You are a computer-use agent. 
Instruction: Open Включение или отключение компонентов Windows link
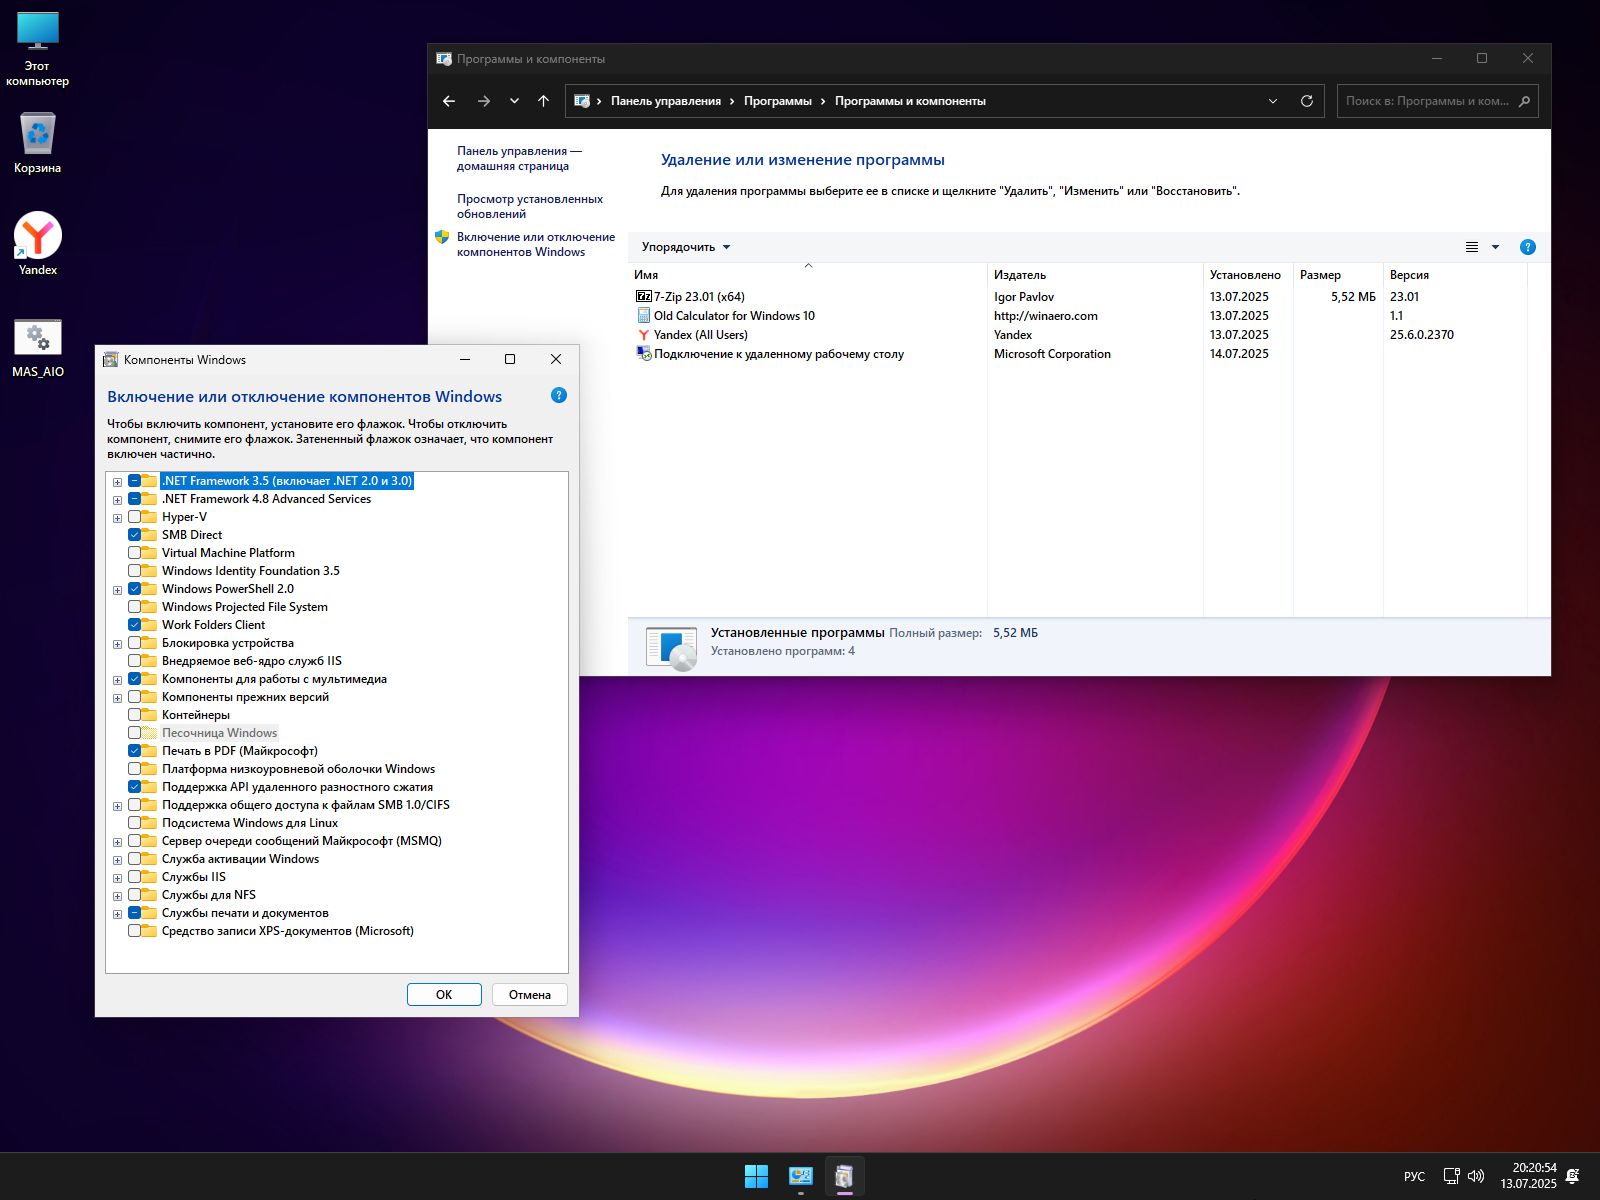tap(536, 244)
